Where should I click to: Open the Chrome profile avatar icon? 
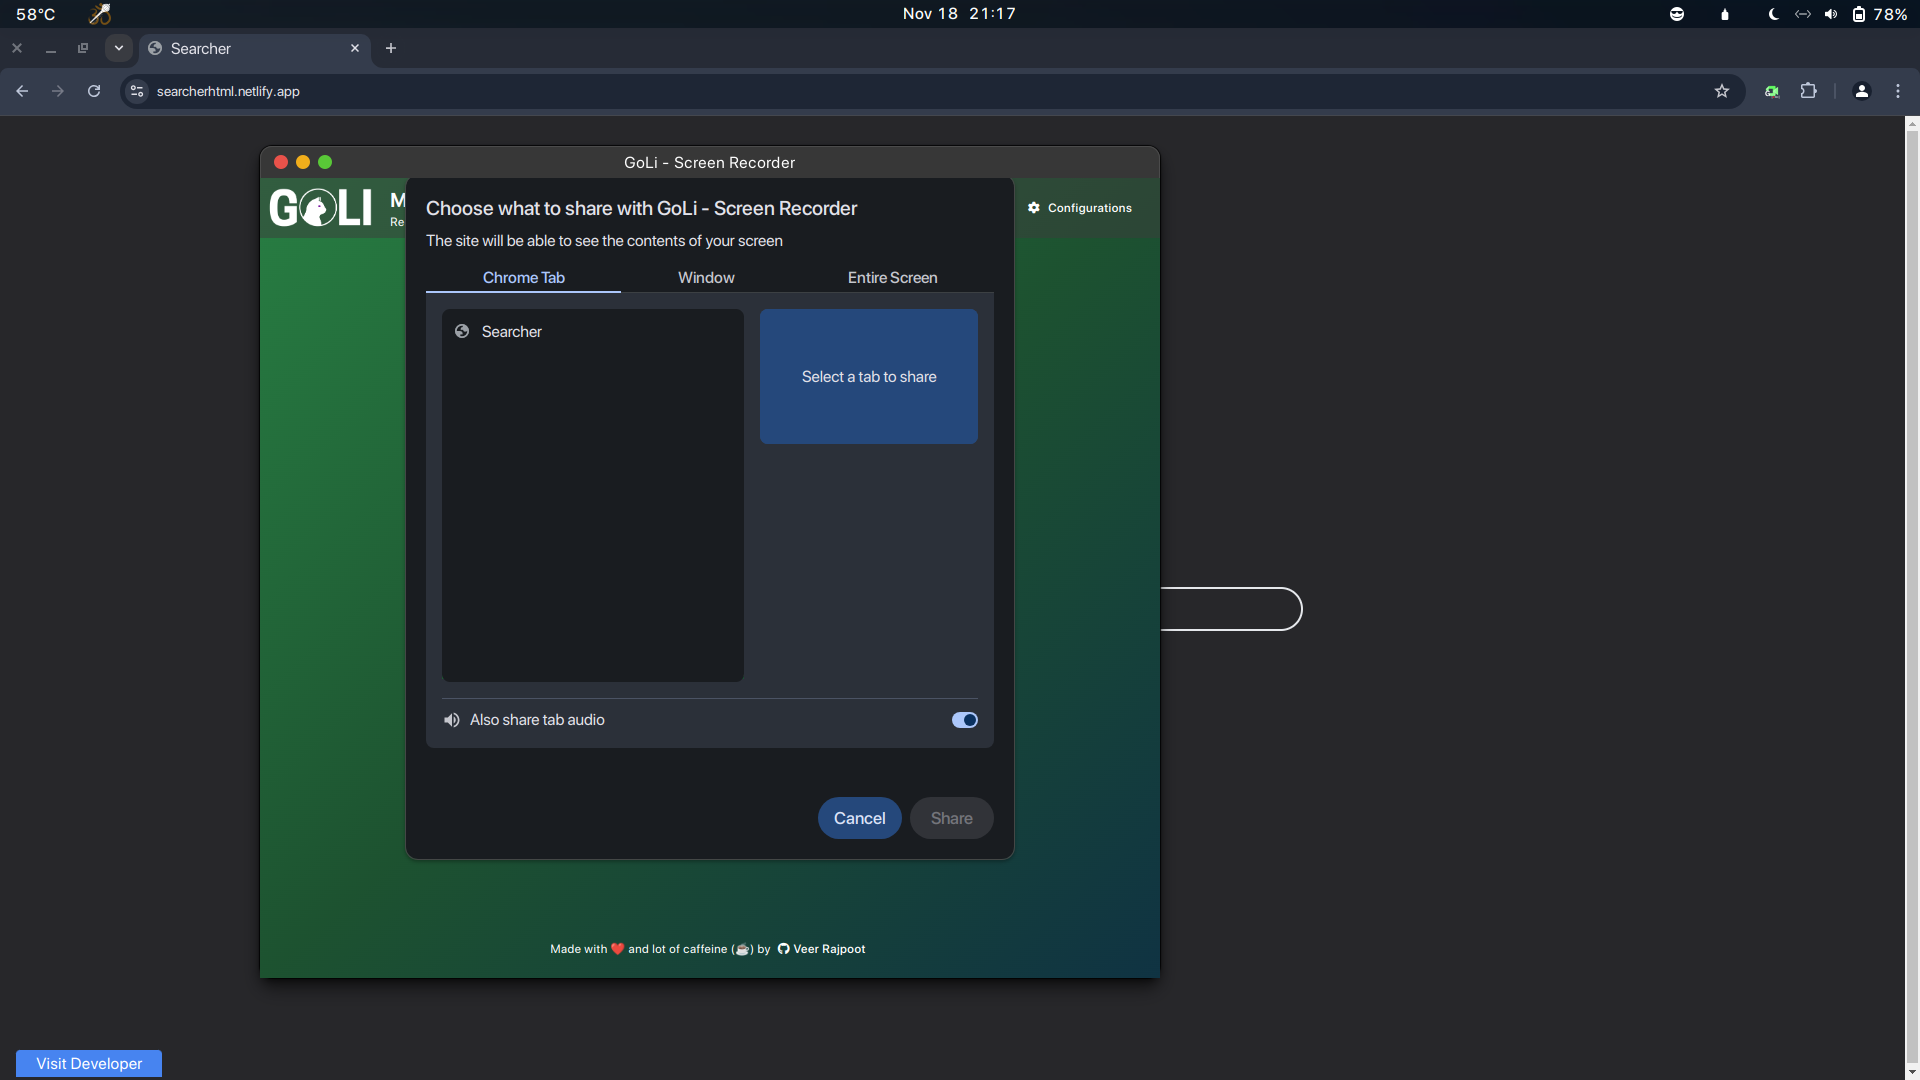[x=1861, y=91]
